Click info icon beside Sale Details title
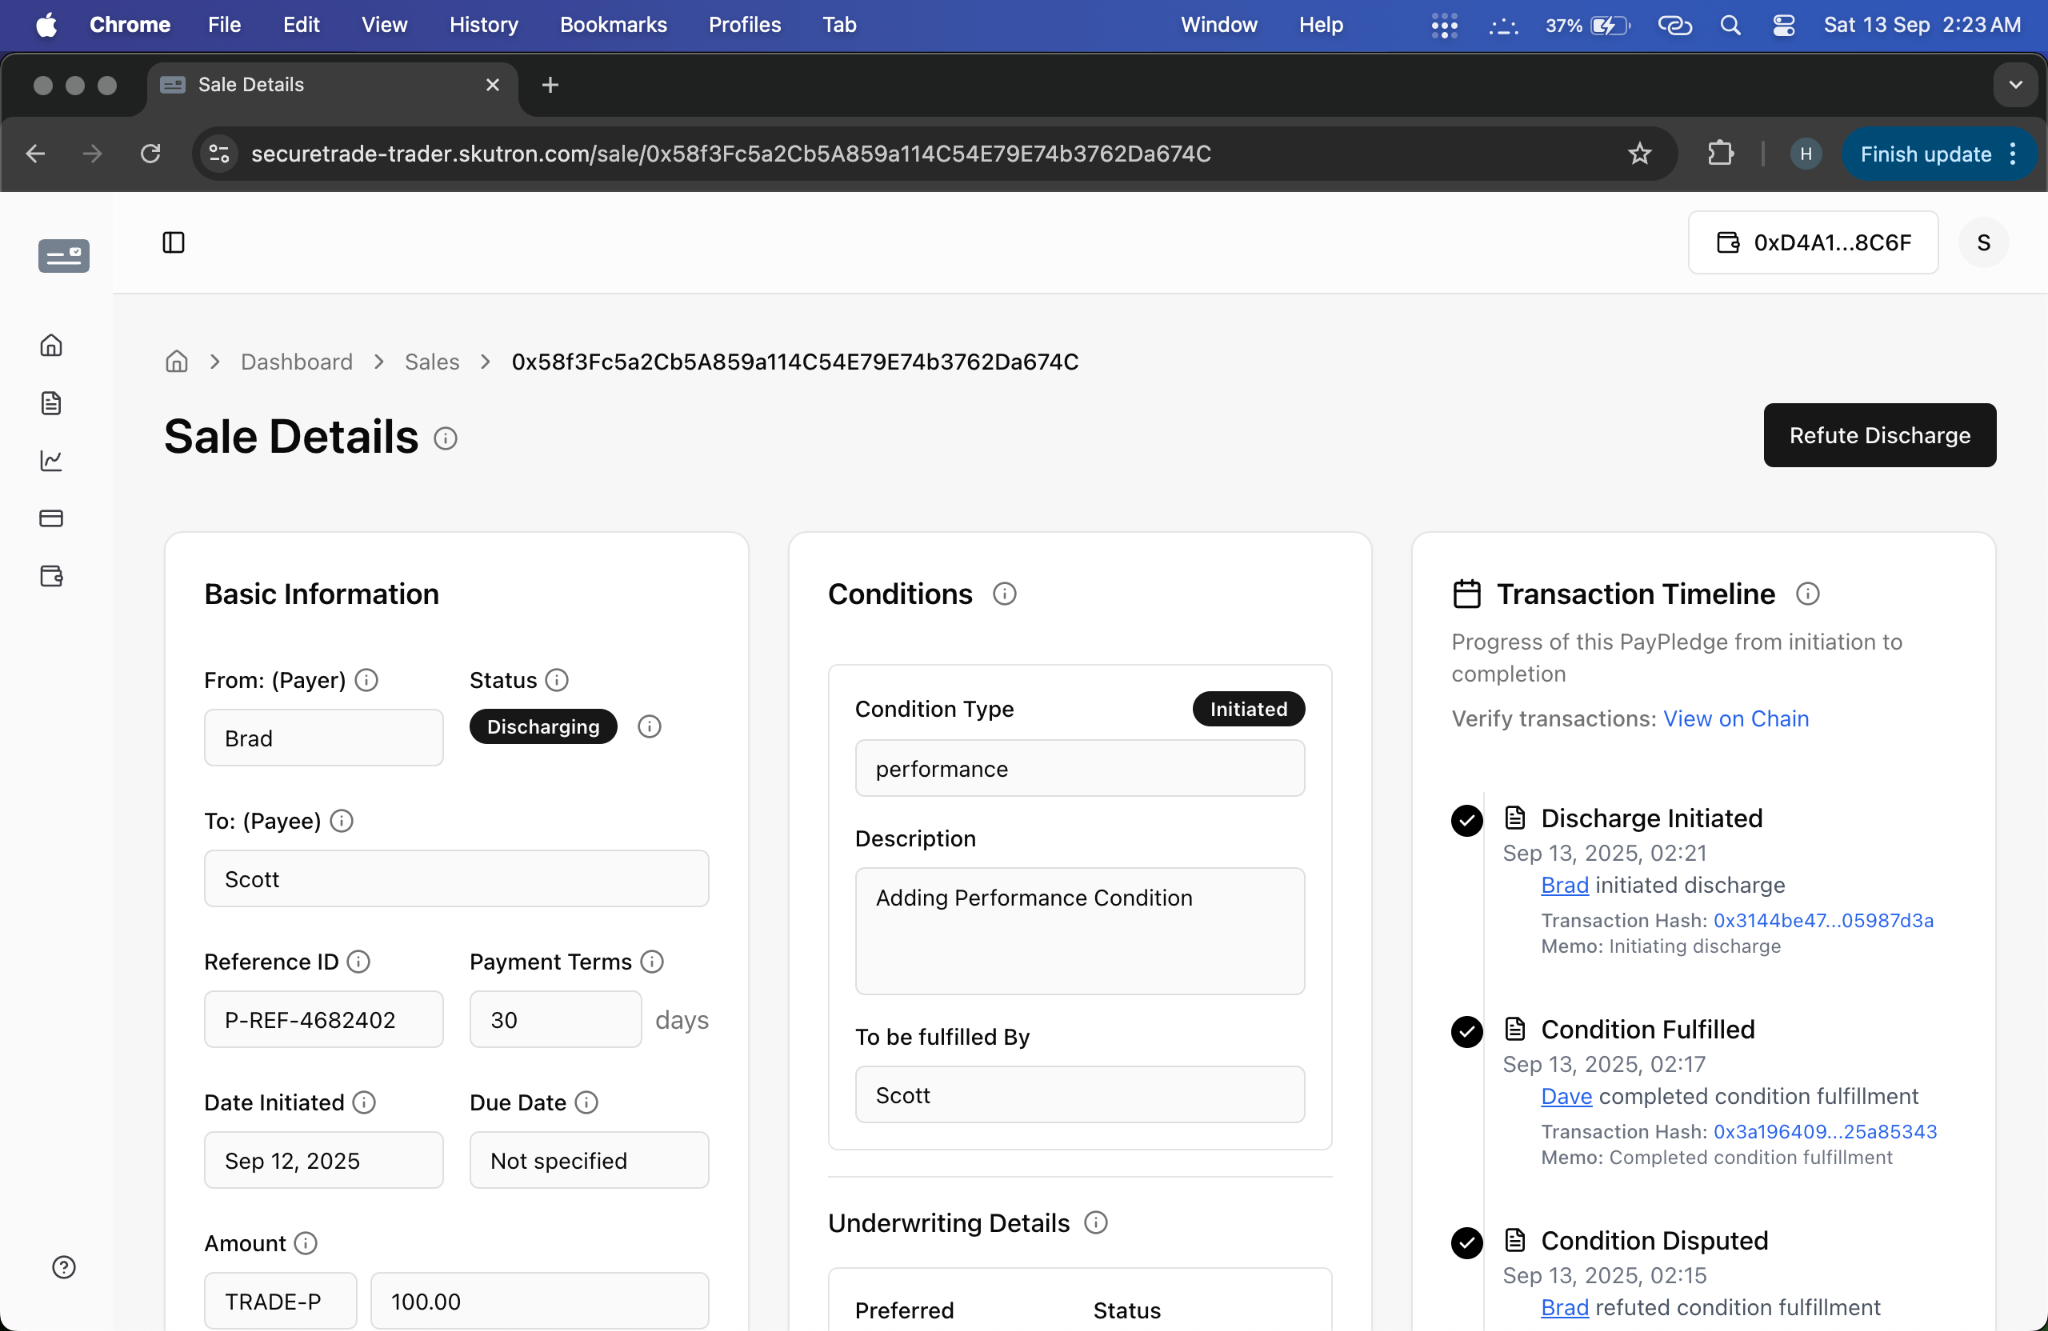The height and width of the screenshot is (1331, 2048). pyautogui.click(x=446, y=438)
